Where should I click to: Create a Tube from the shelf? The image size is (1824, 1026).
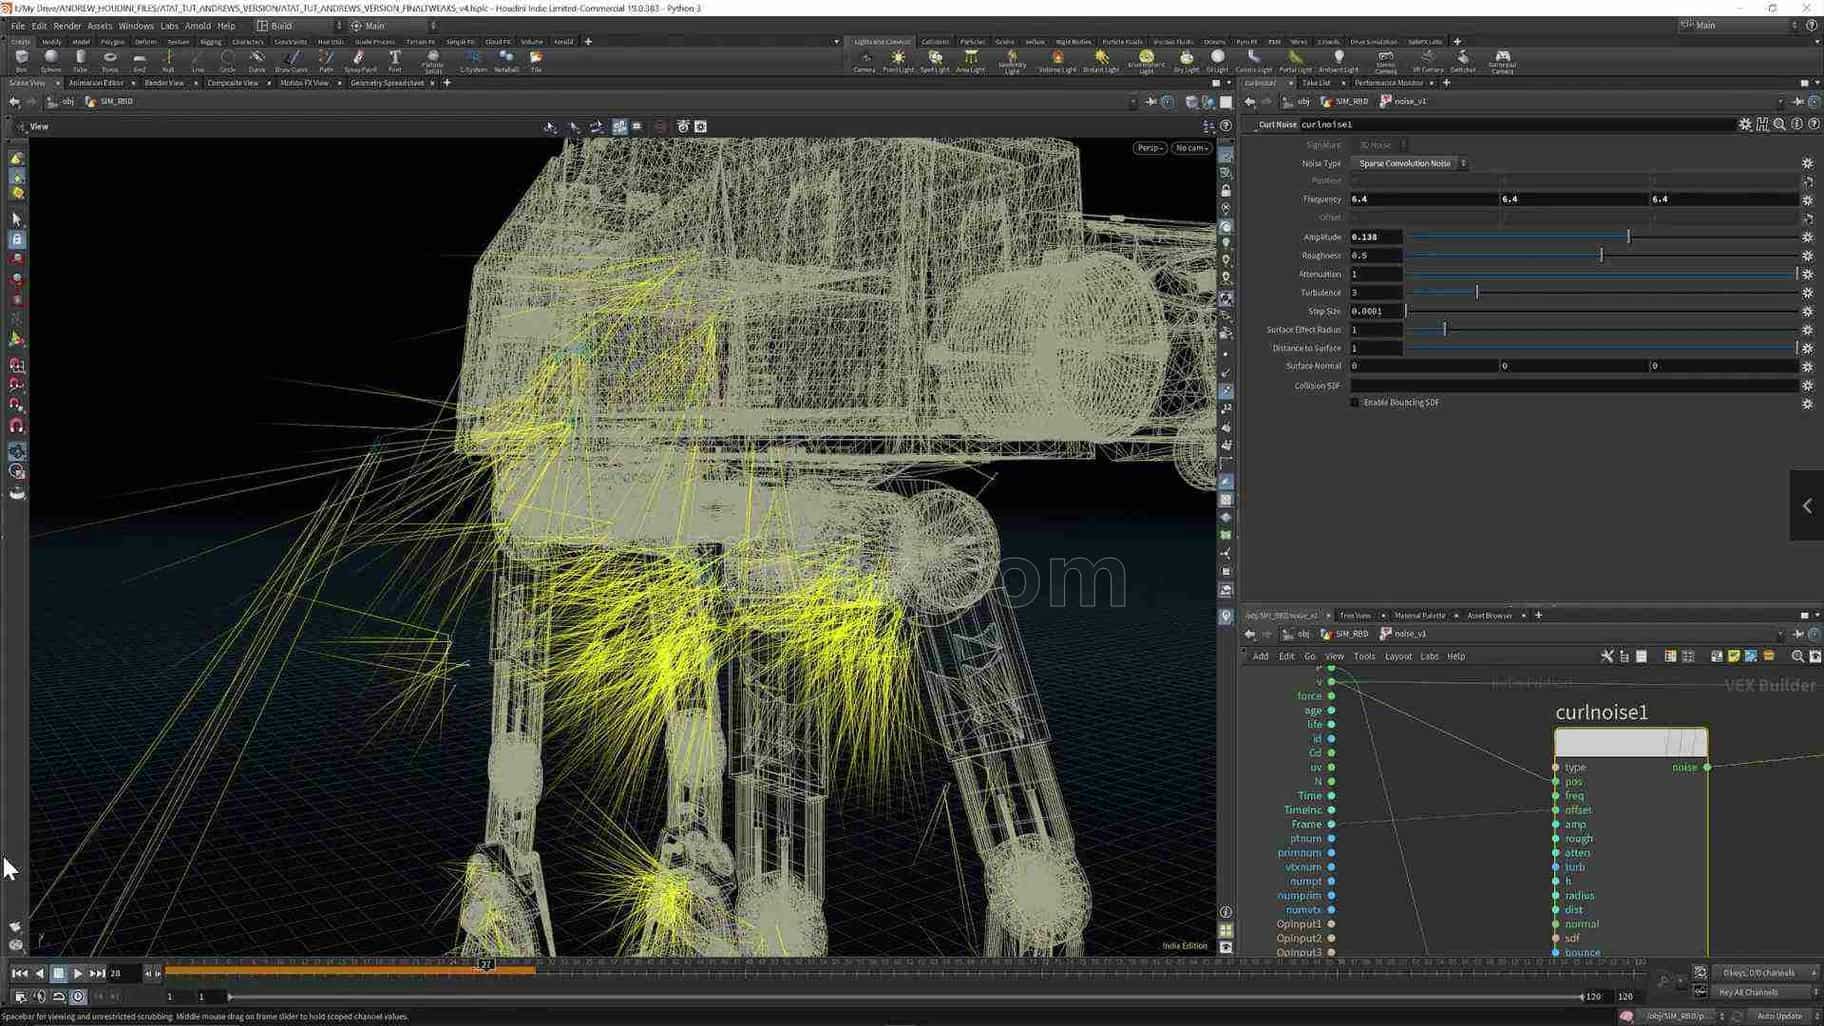[80, 61]
